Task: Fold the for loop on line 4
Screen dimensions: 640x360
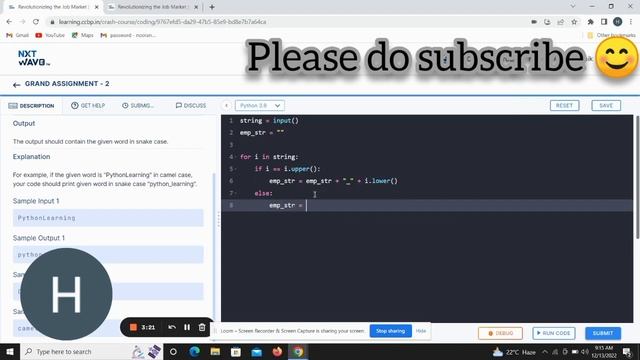Action: tap(235, 157)
